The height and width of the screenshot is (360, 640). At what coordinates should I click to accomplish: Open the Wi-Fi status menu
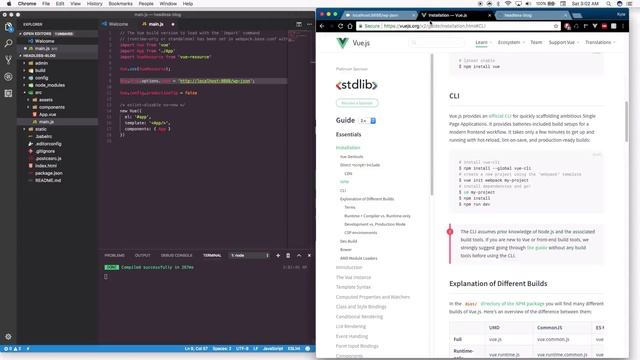click(x=508, y=4)
